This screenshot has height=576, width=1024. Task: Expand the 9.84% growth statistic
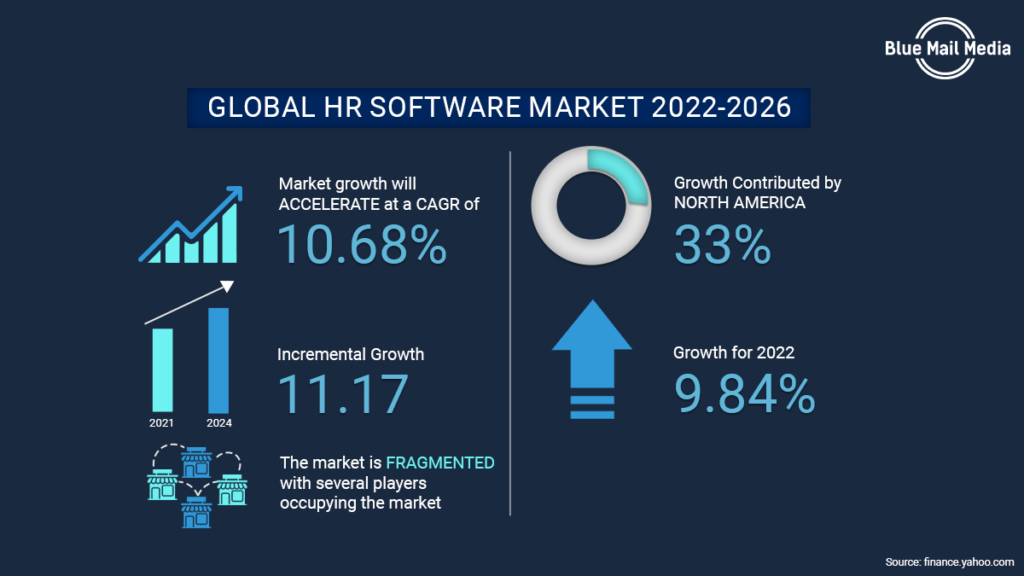pyautogui.click(x=745, y=392)
